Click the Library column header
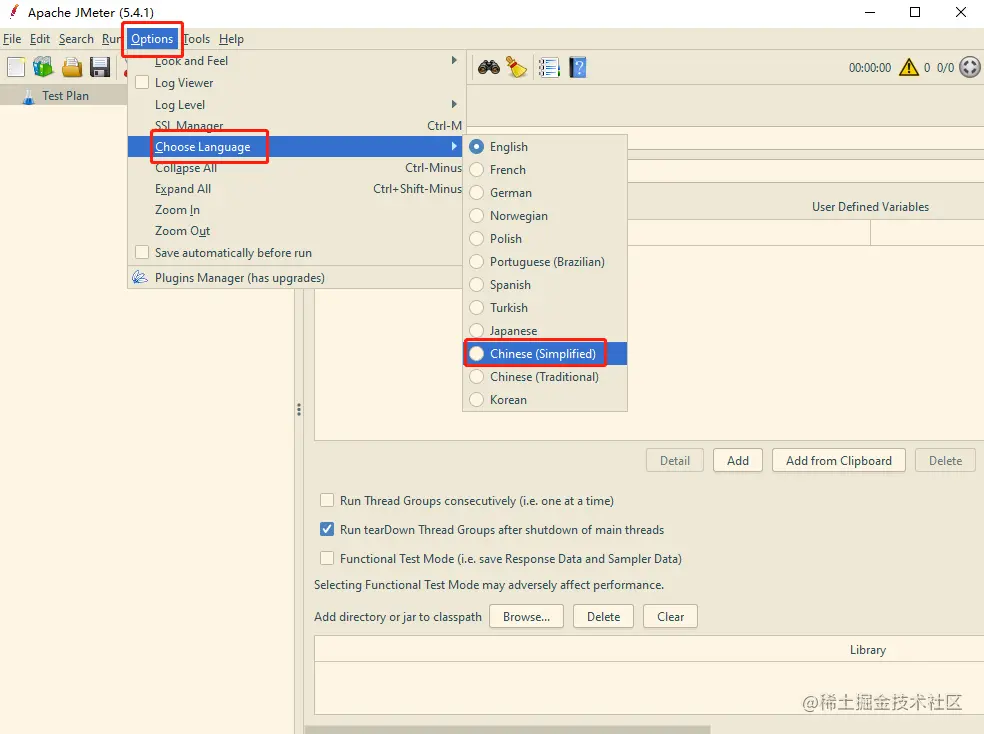 pos(868,650)
